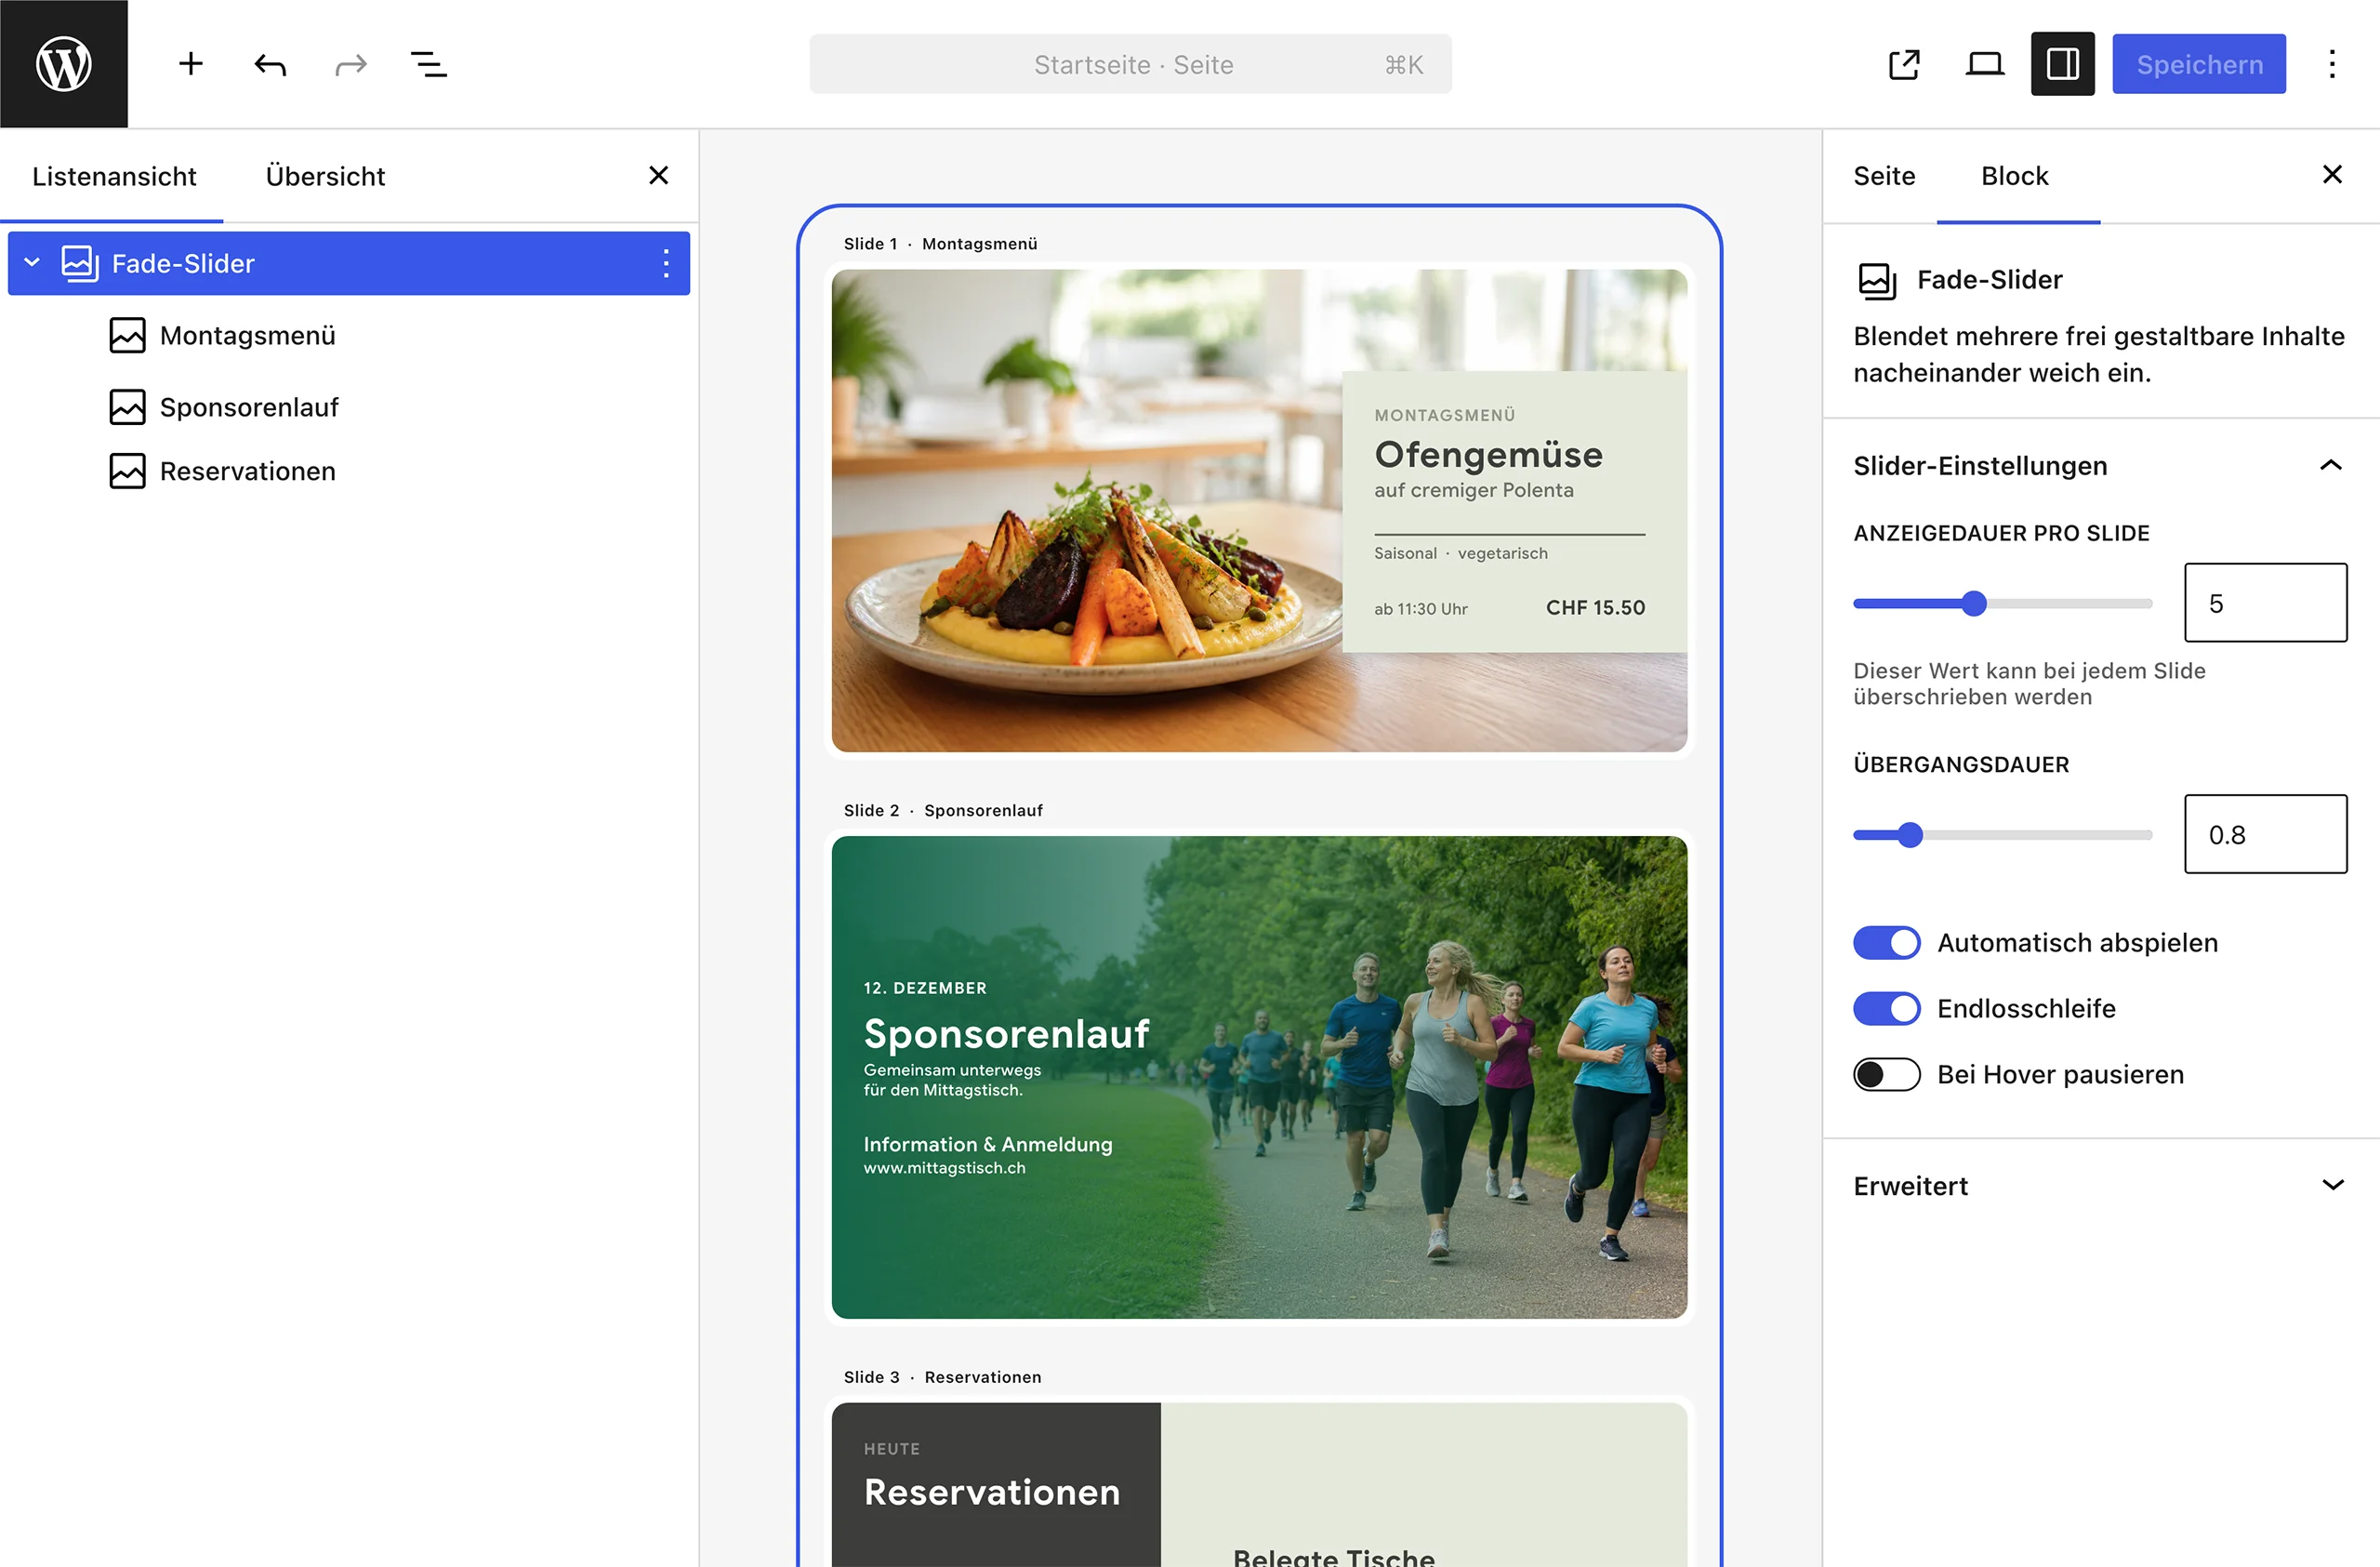Click the Anzeigedauer number field showing 5
This screenshot has width=2380, height=1567.
coord(2265,603)
